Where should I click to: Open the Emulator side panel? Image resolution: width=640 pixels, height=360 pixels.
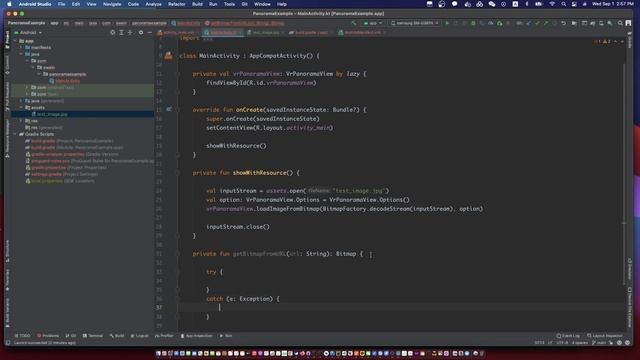click(x=630, y=268)
